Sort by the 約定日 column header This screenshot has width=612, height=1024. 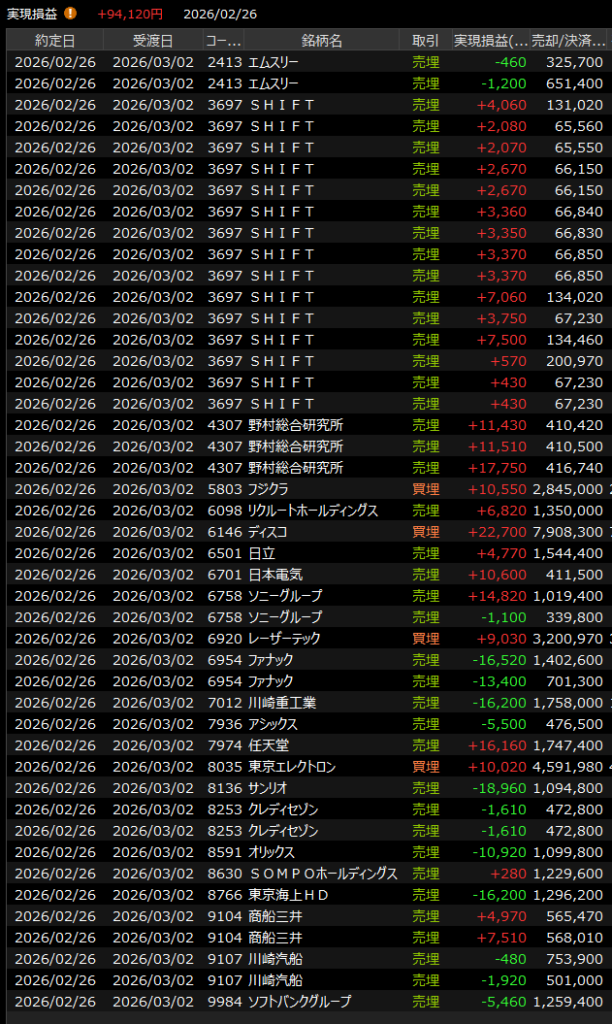click(x=55, y=40)
